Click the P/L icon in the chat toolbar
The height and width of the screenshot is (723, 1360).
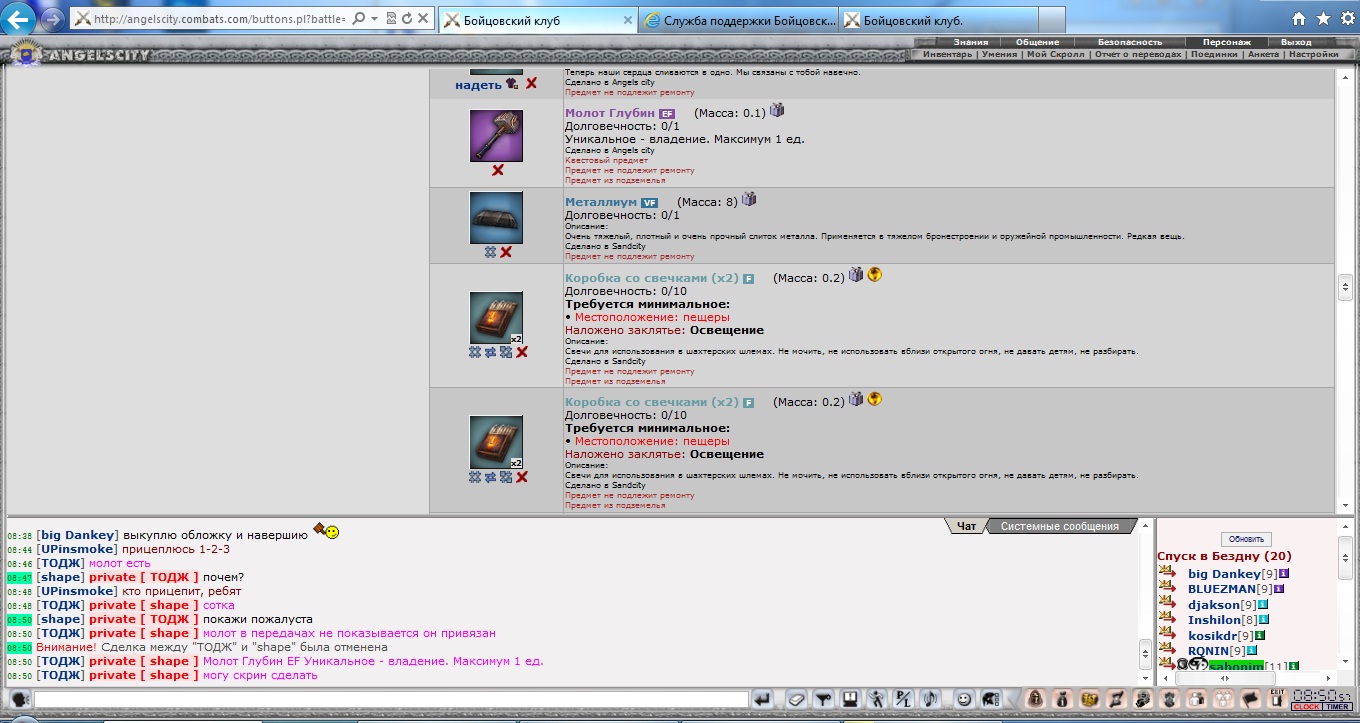click(x=903, y=698)
